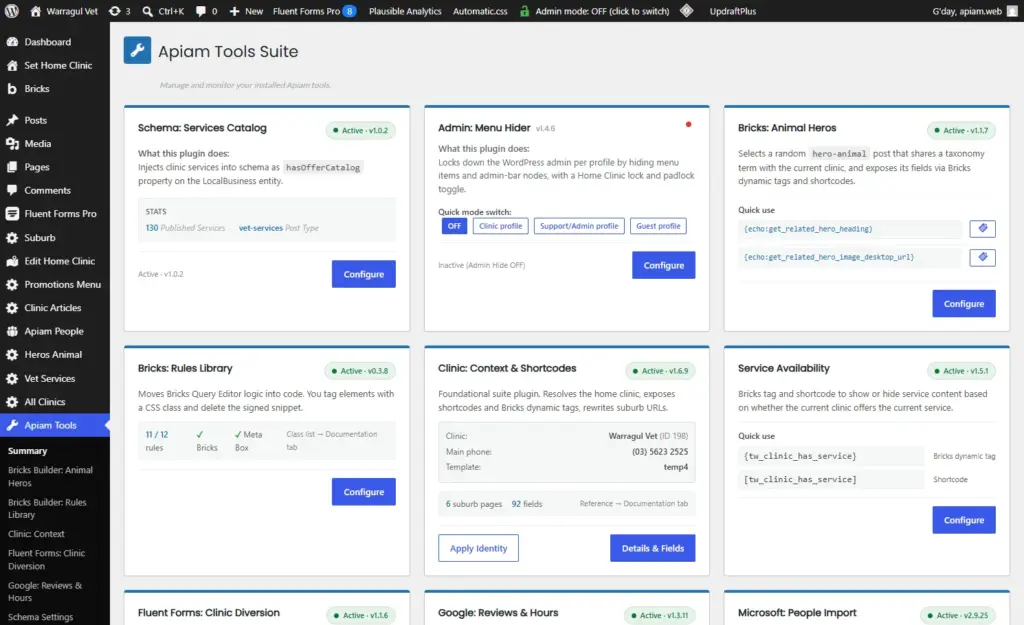Click the Suburb gear icon
This screenshot has width=1024, height=625.
(x=12, y=238)
